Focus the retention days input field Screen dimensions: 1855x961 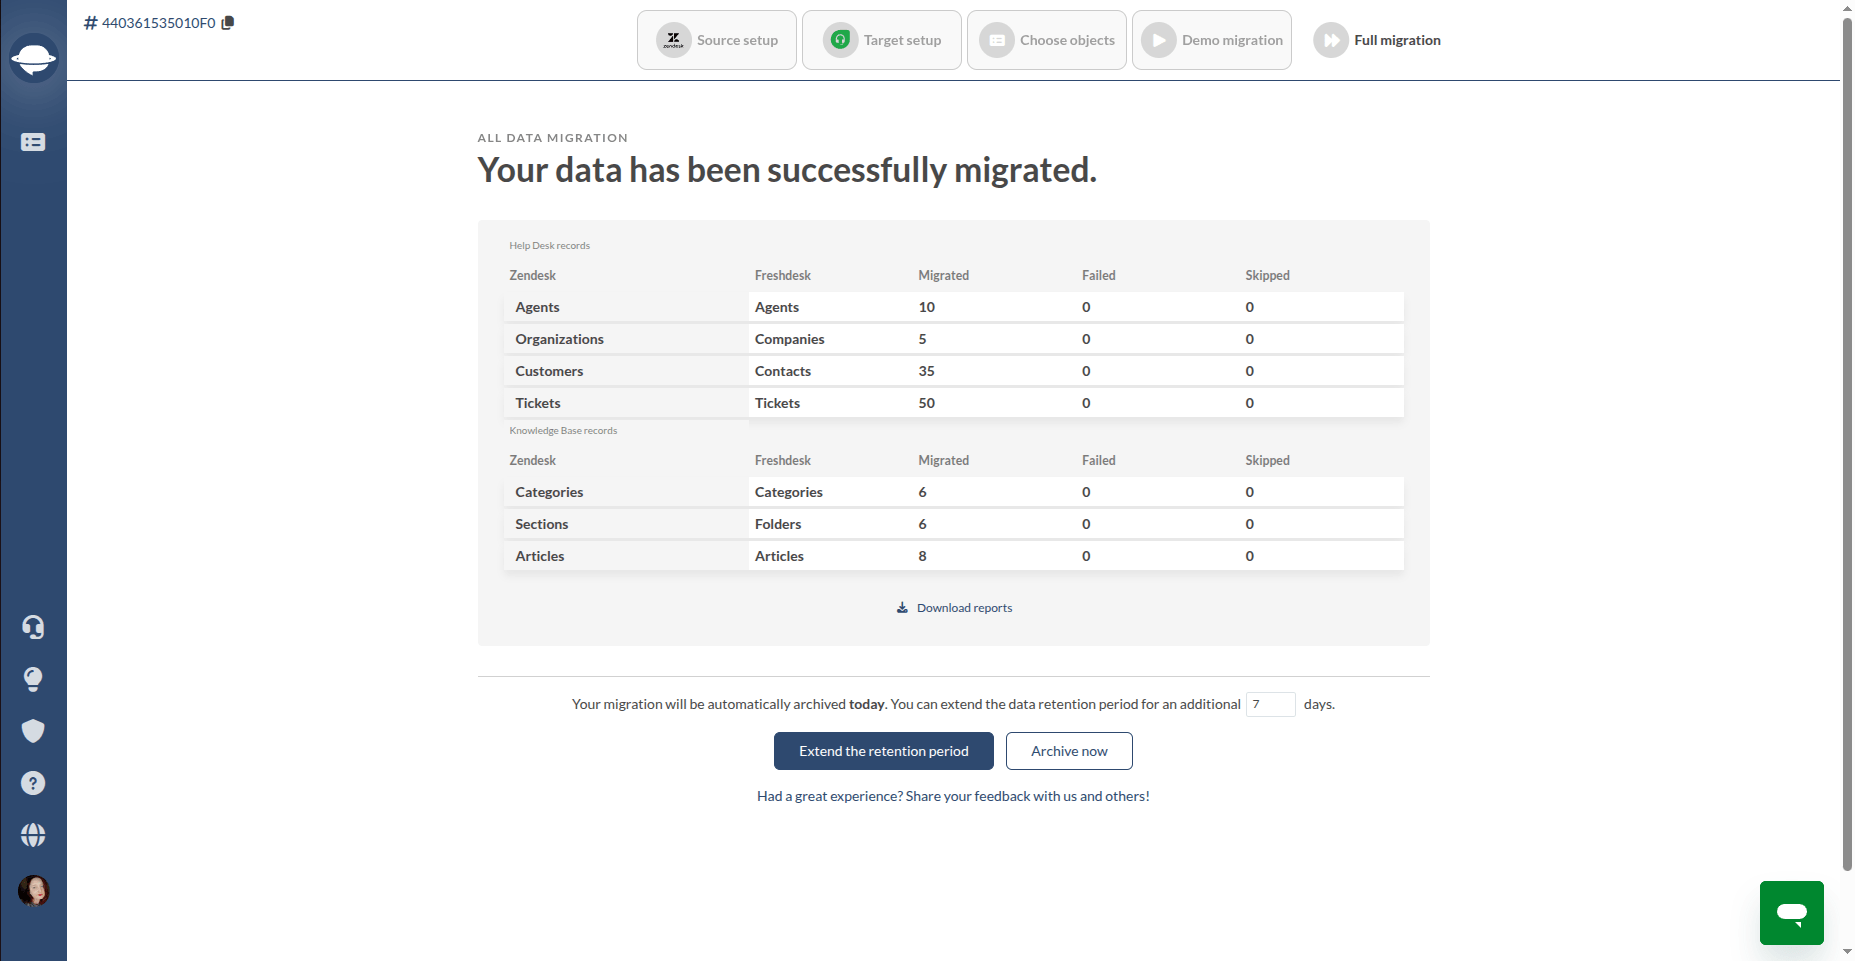coord(1271,704)
